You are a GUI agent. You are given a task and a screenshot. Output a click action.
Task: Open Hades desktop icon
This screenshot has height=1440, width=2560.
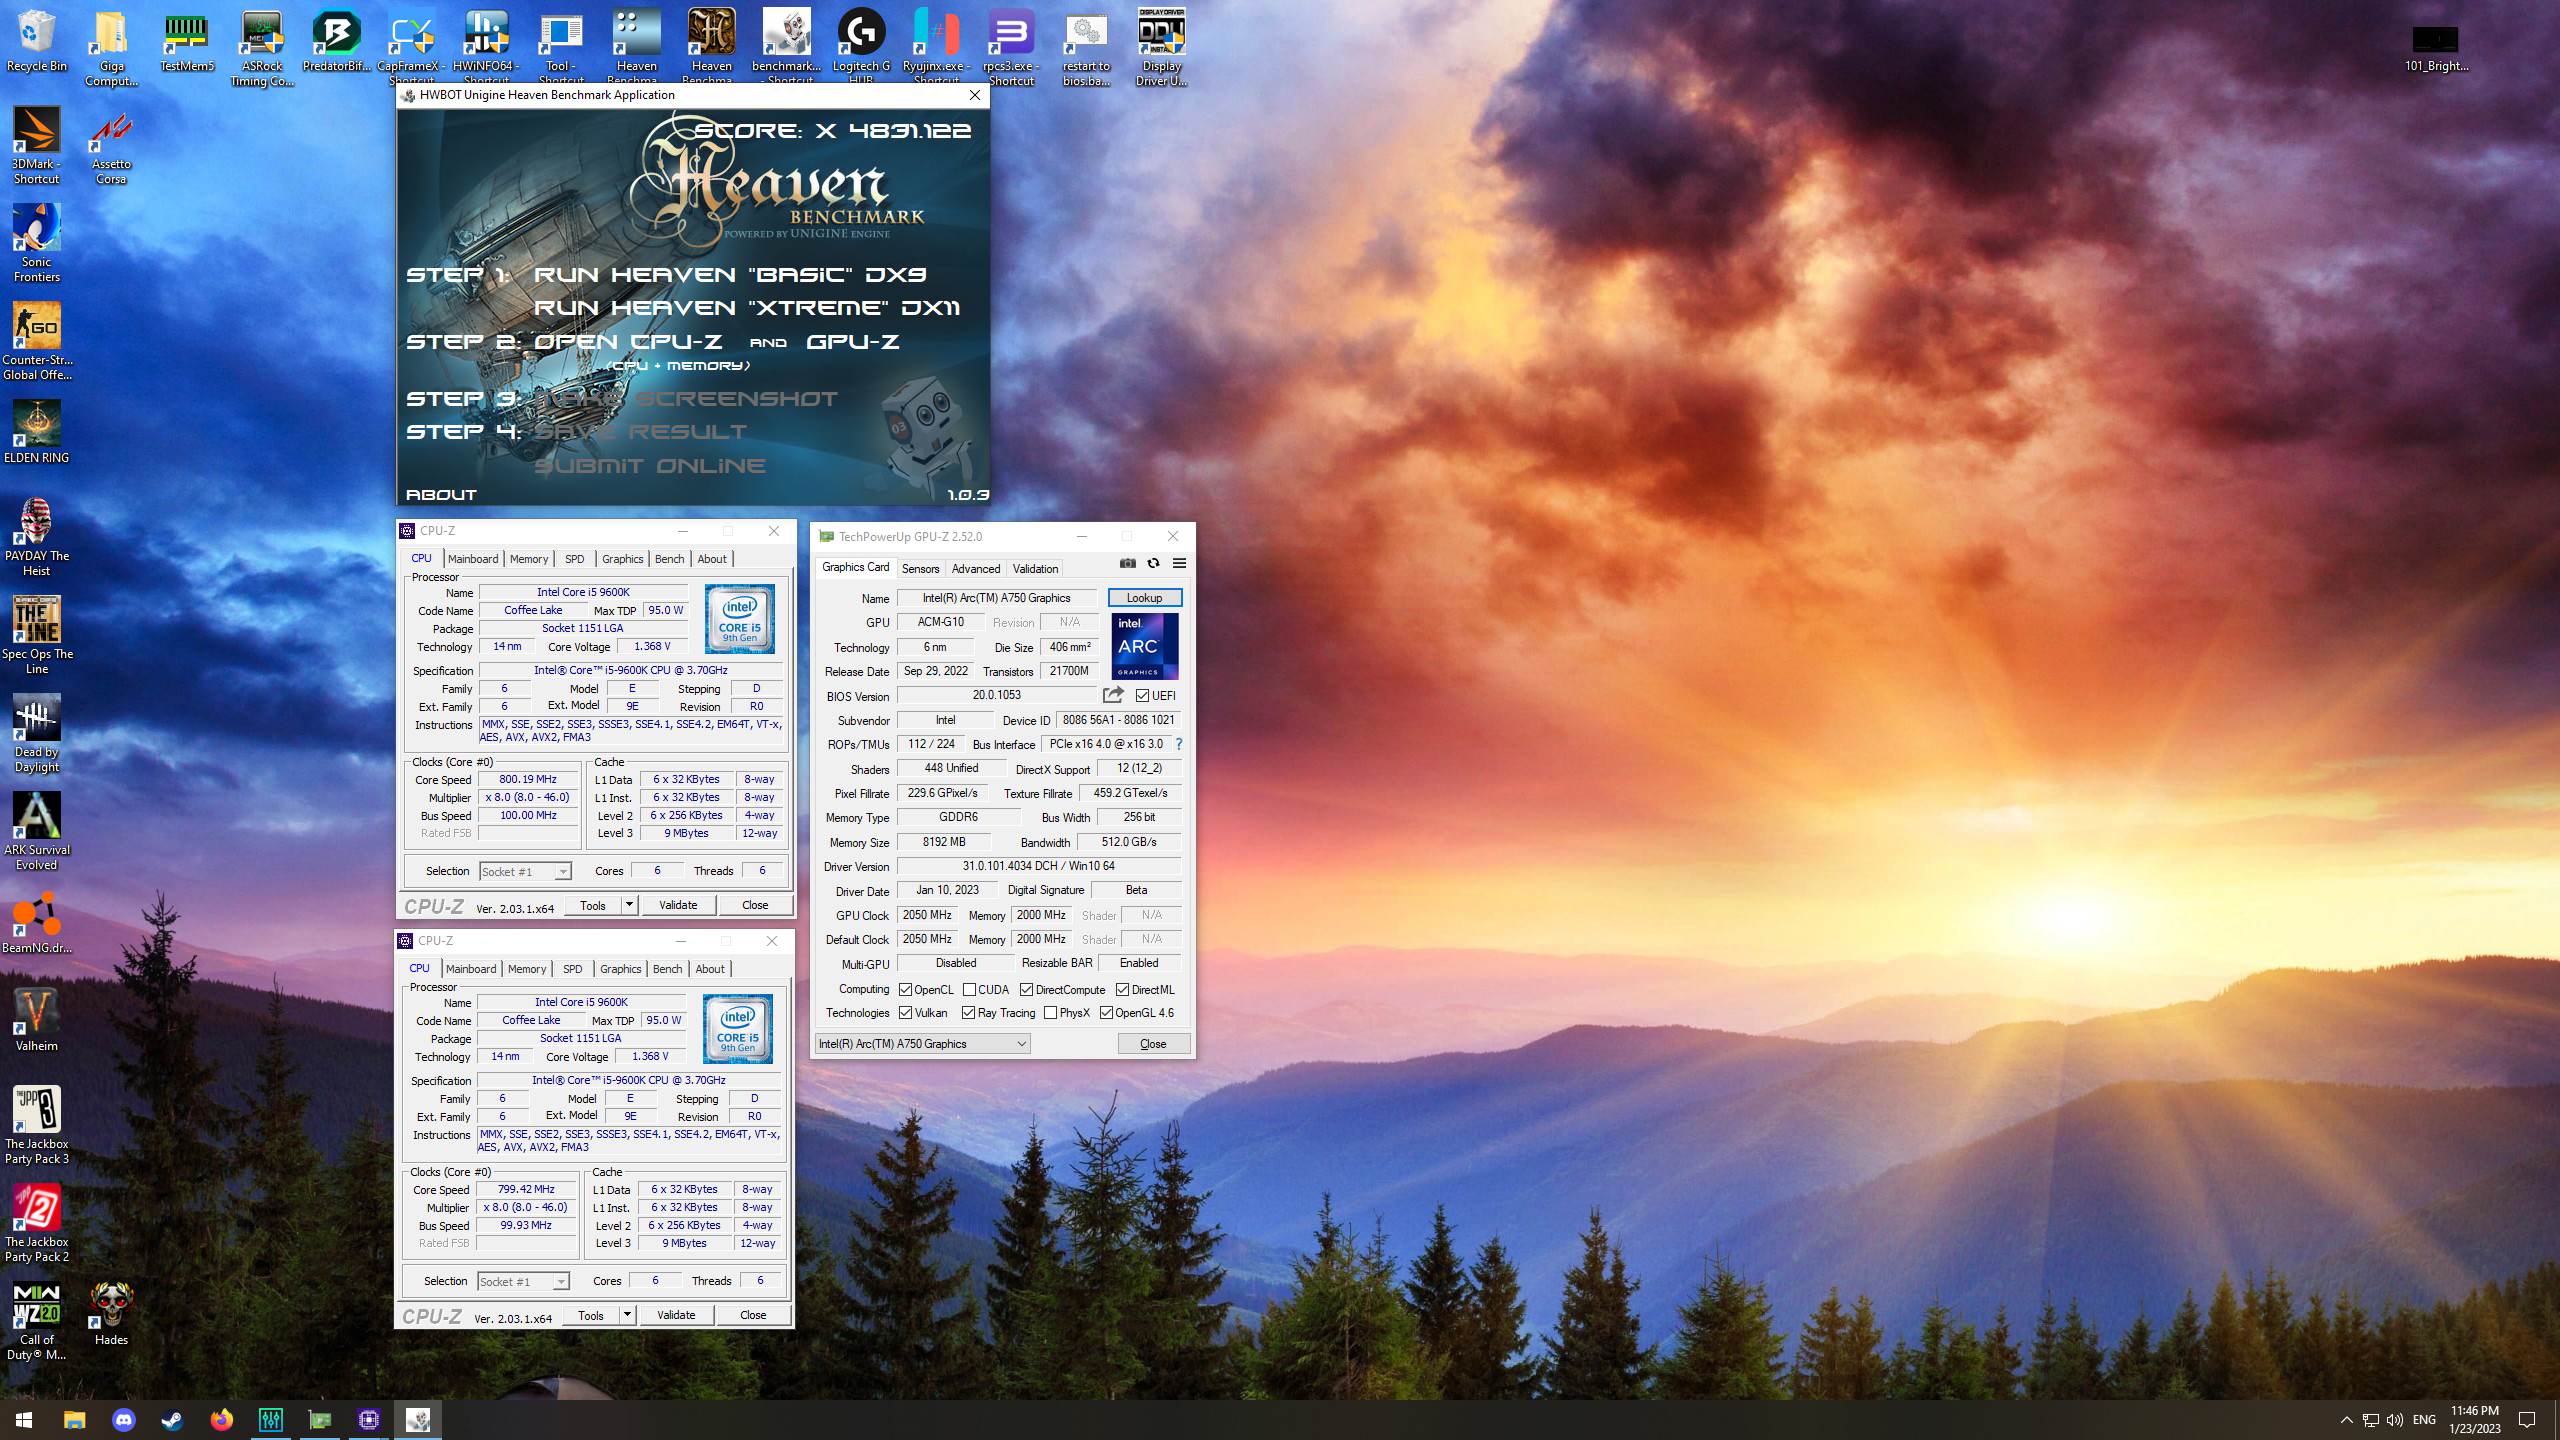111,1314
